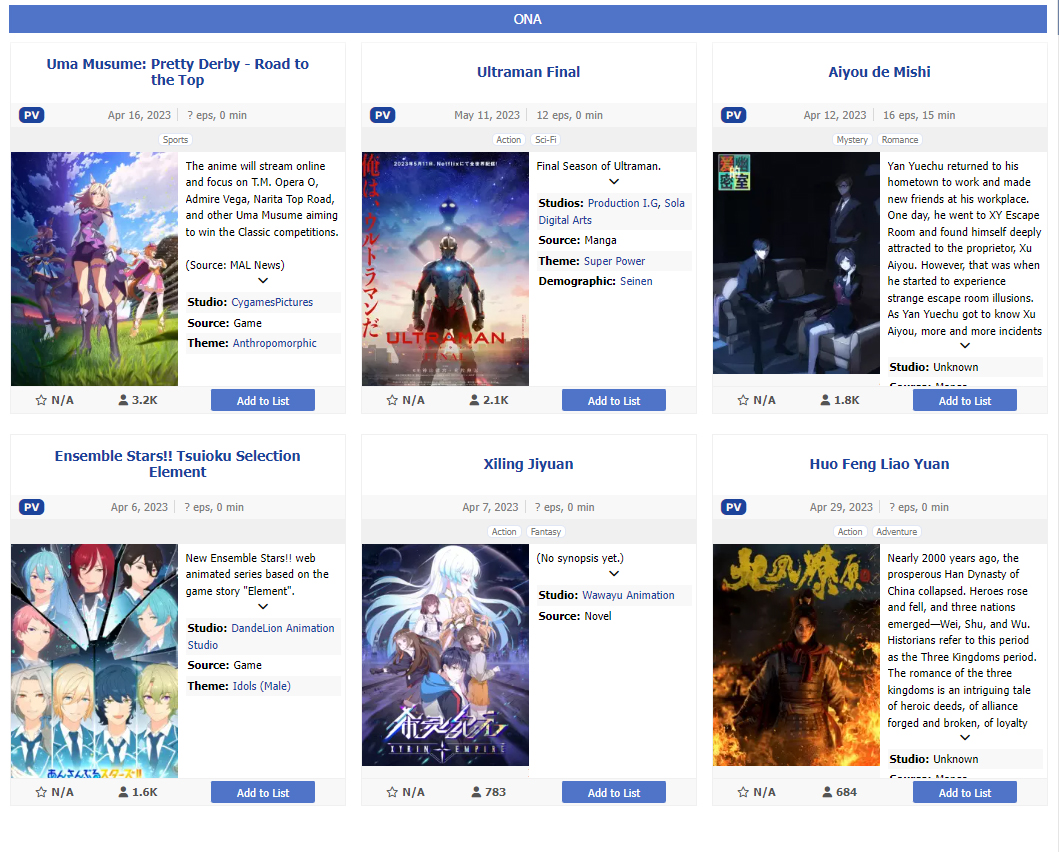1059x852 pixels.
Task: Add Aiyou de Mishi to your list
Action: coord(964,400)
